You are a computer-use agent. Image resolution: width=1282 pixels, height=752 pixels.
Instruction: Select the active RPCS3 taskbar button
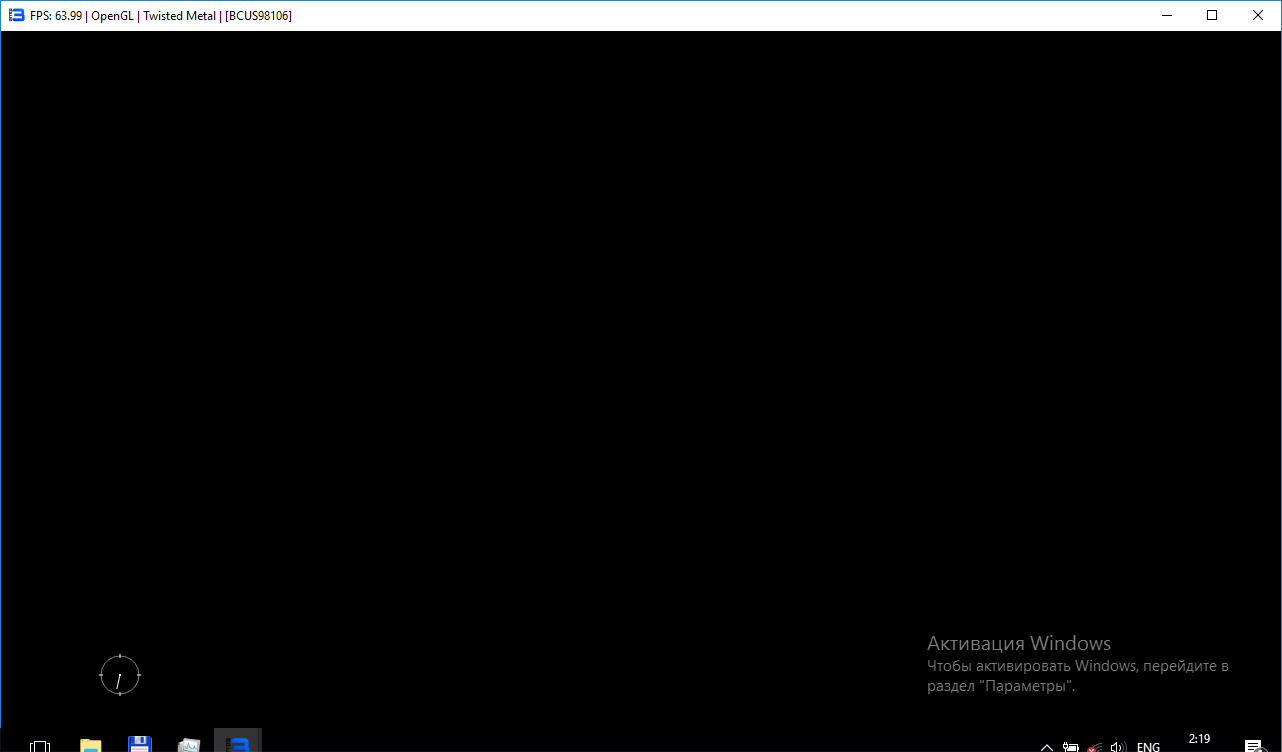tap(238, 743)
